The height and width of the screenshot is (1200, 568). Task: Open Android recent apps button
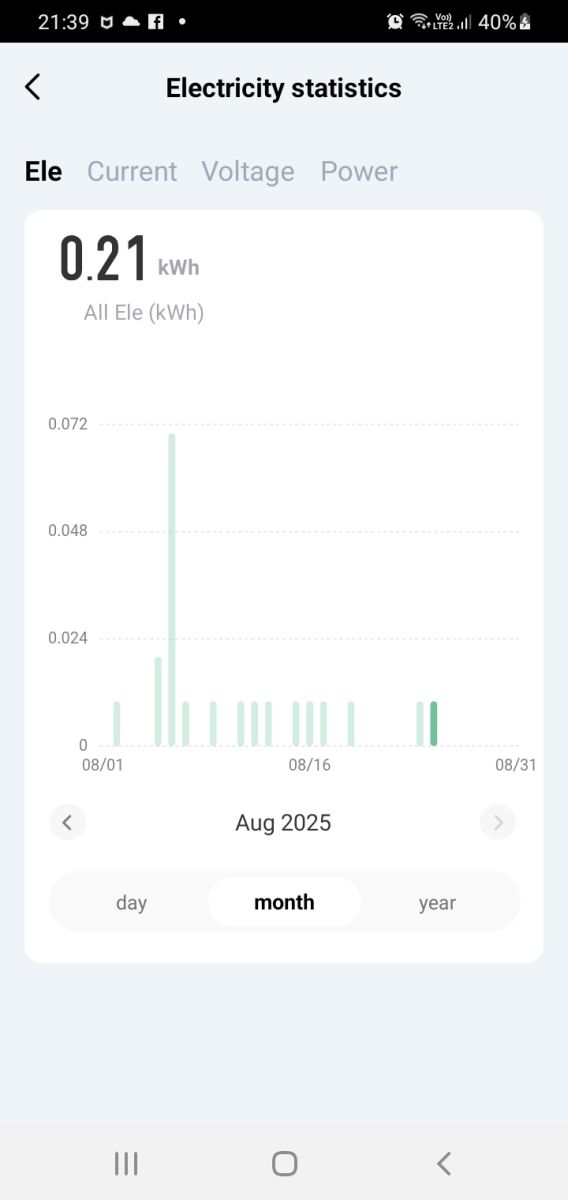point(126,1163)
